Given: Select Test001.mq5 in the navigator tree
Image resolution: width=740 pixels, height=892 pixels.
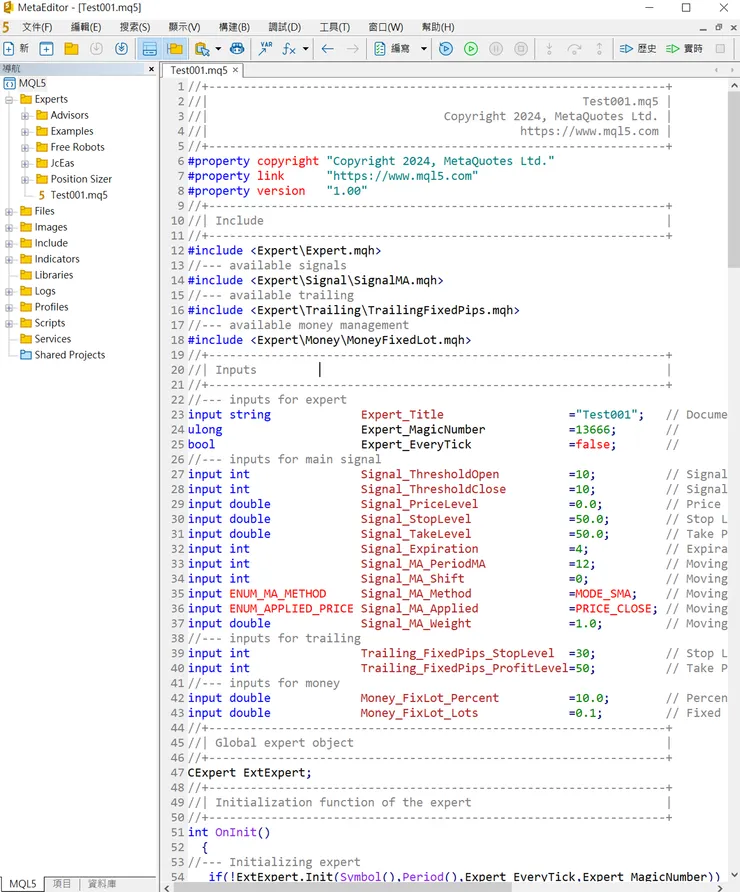Looking at the screenshot, I should 78,195.
